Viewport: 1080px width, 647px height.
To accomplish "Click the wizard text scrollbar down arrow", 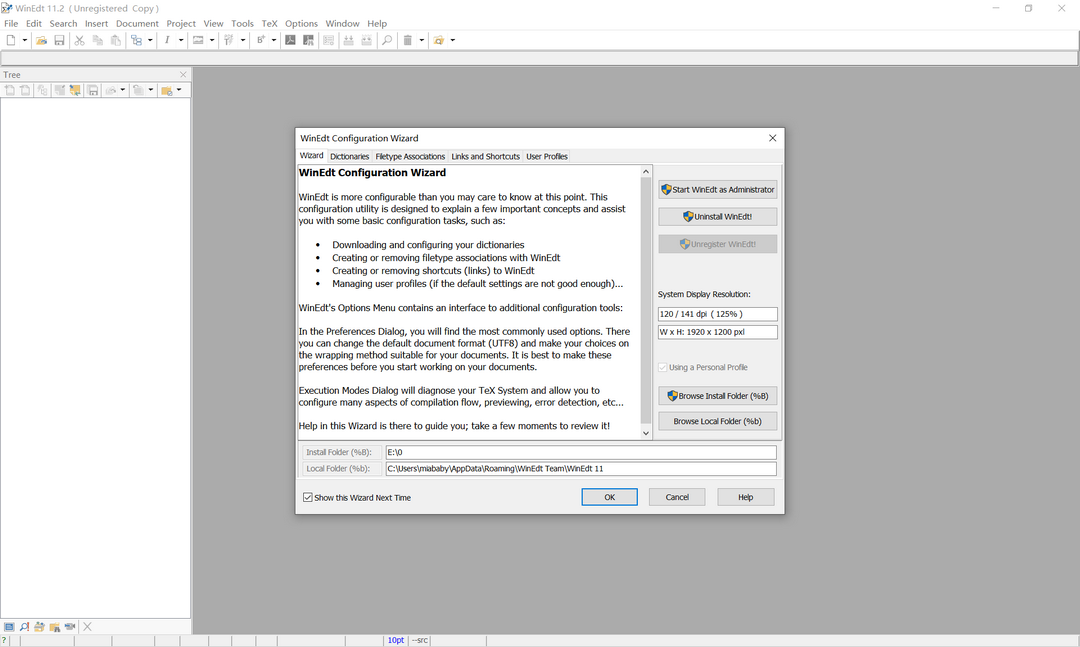I will 646,432.
